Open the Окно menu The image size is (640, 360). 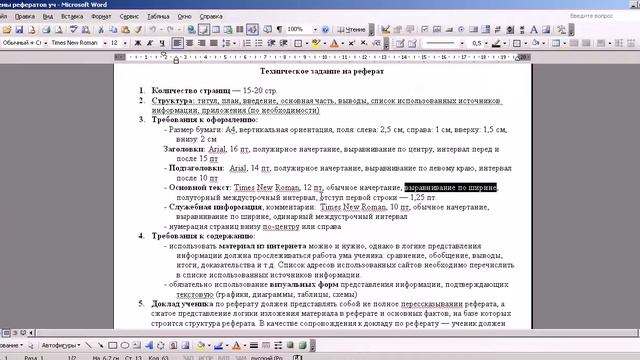point(184,16)
